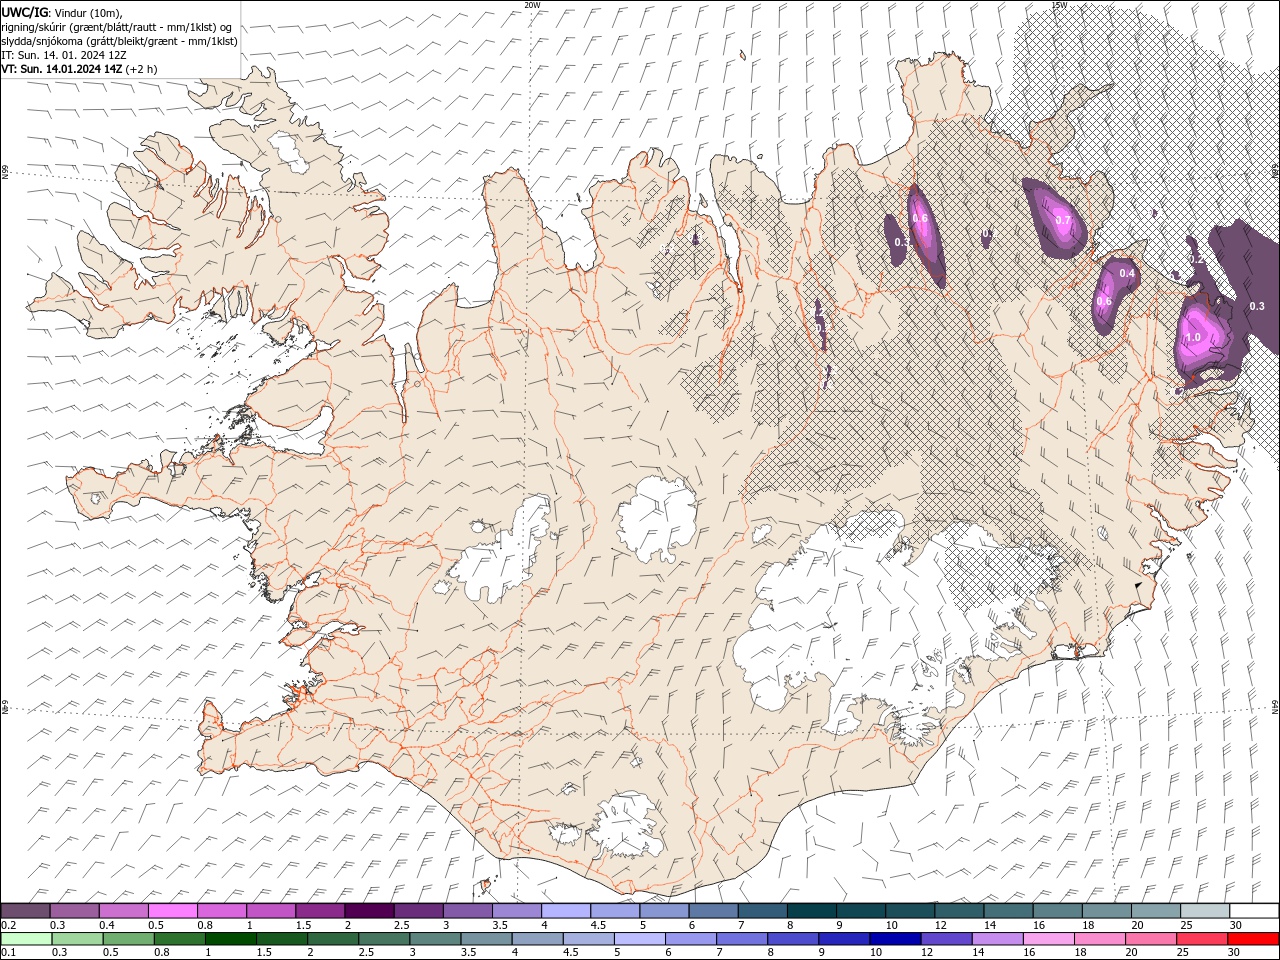Click the 15W longitude label at the map's upper edge
This screenshot has width=1280, height=960.
(1060, 5)
